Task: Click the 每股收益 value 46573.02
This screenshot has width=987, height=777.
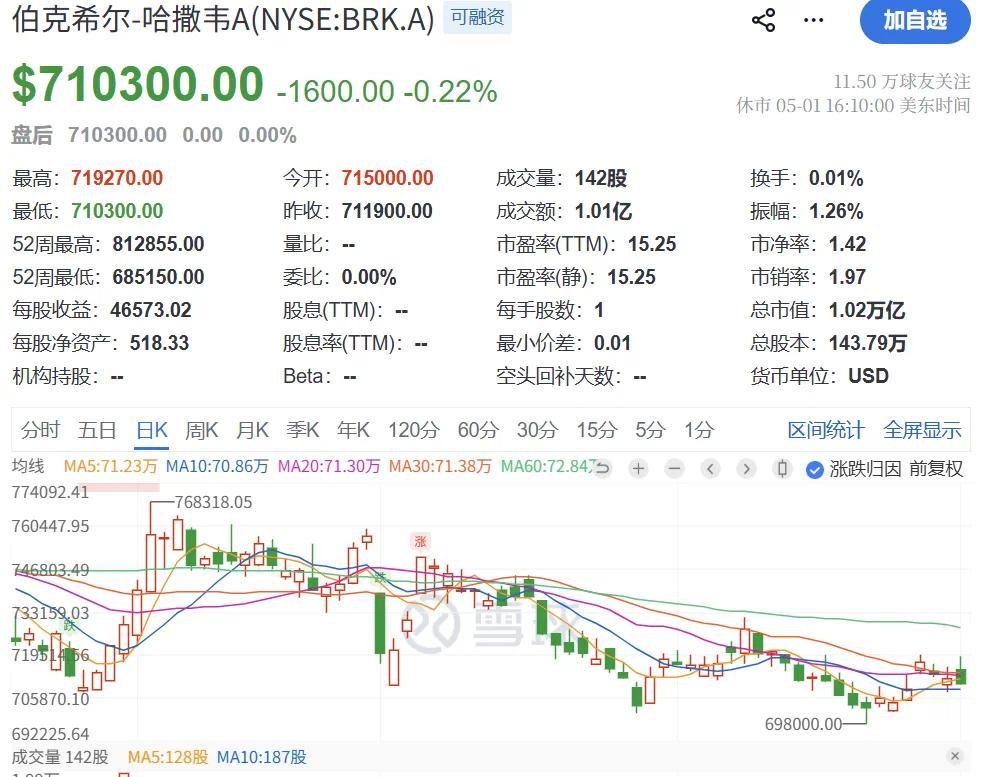Action: pos(151,310)
